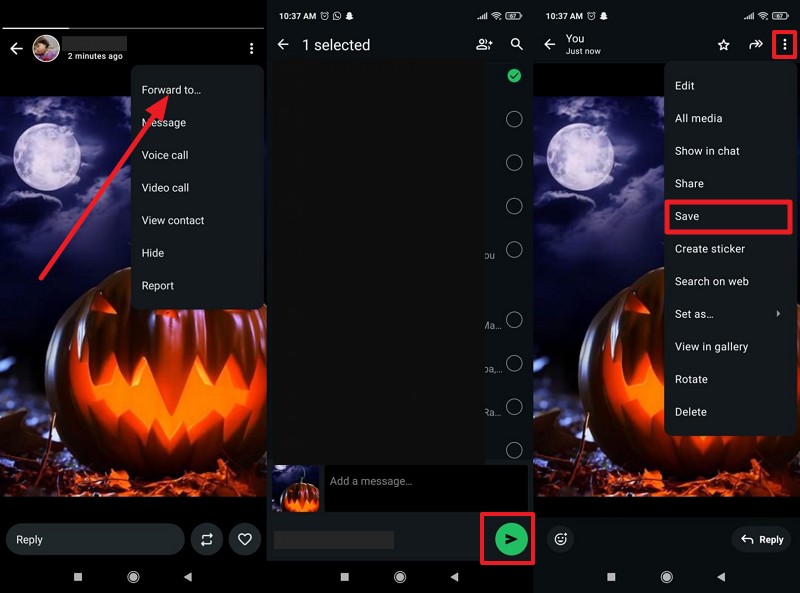Tap the forward arrow icon in header
The image size is (800, 593).
pyautogui.click(x=755, y=45)
